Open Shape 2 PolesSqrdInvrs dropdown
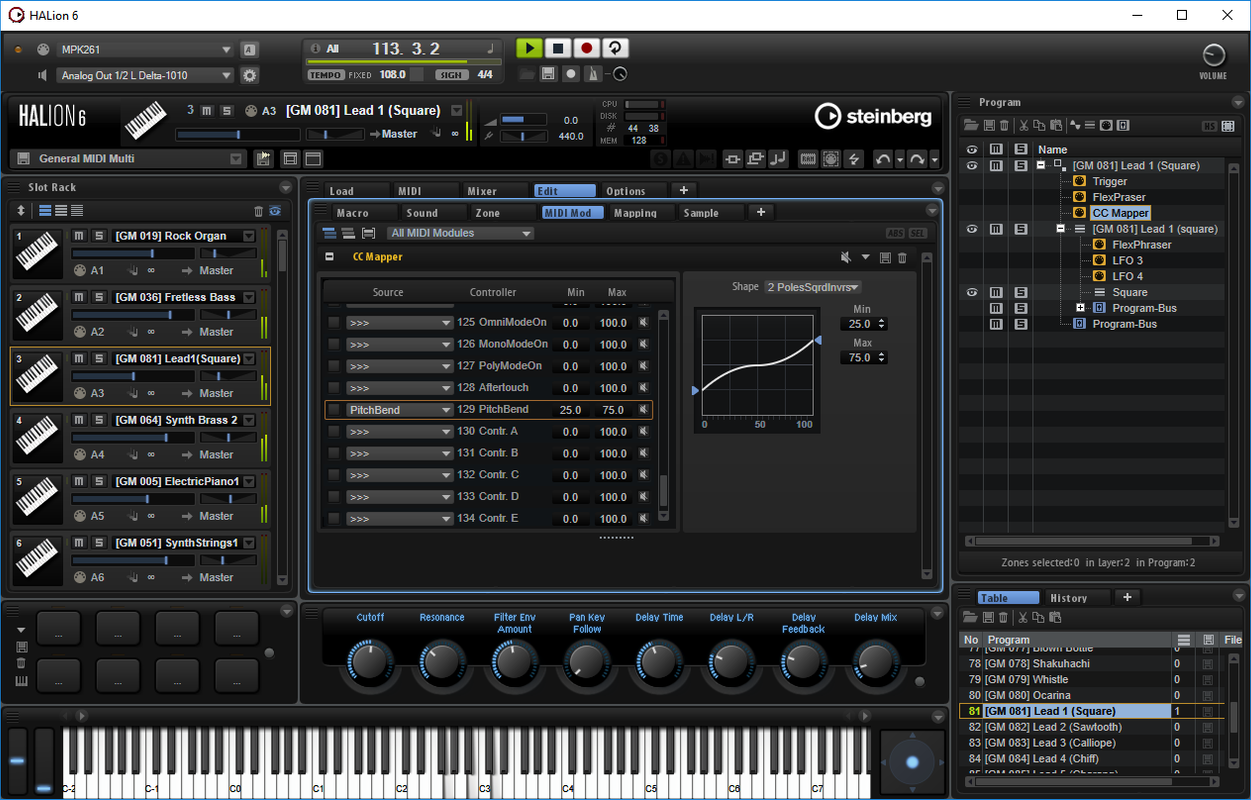 click(x=813, y=287)
